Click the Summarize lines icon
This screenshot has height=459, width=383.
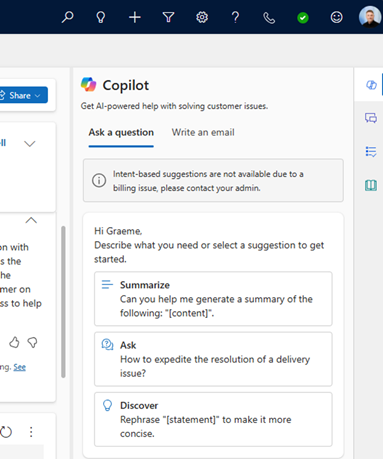click(x=107, y=285)
